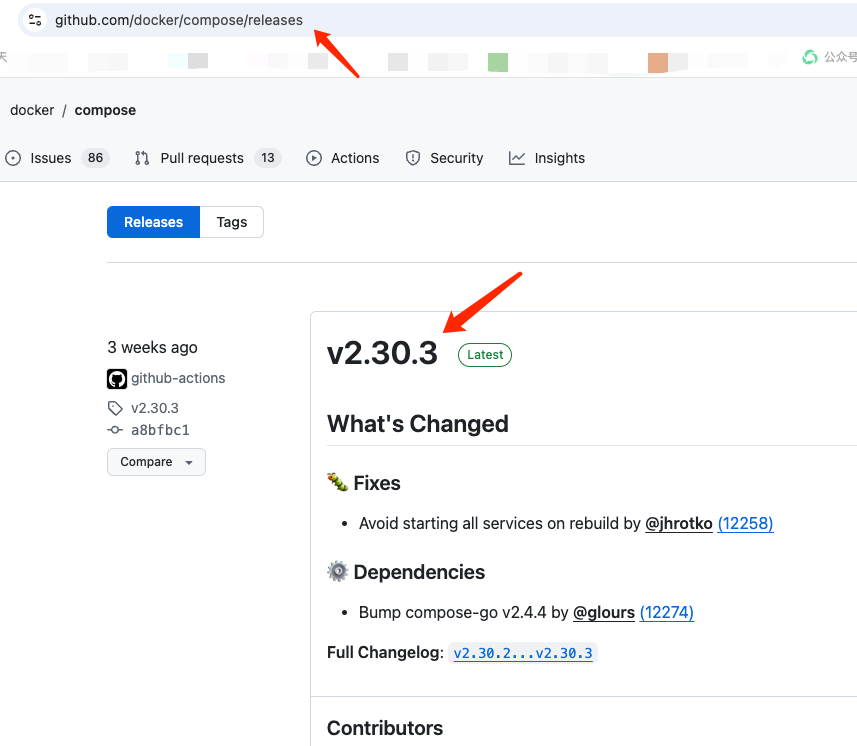Image resolution: width=857 pixels, height=746 pixels.
Task: Expand the Compare dropdown
Action: click(x=156, y=462)
